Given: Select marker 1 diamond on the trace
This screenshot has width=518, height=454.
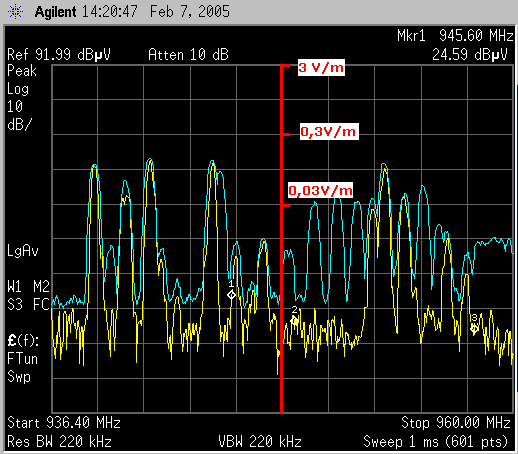Looking at the screenshot, I should click(x=231, y=295).
